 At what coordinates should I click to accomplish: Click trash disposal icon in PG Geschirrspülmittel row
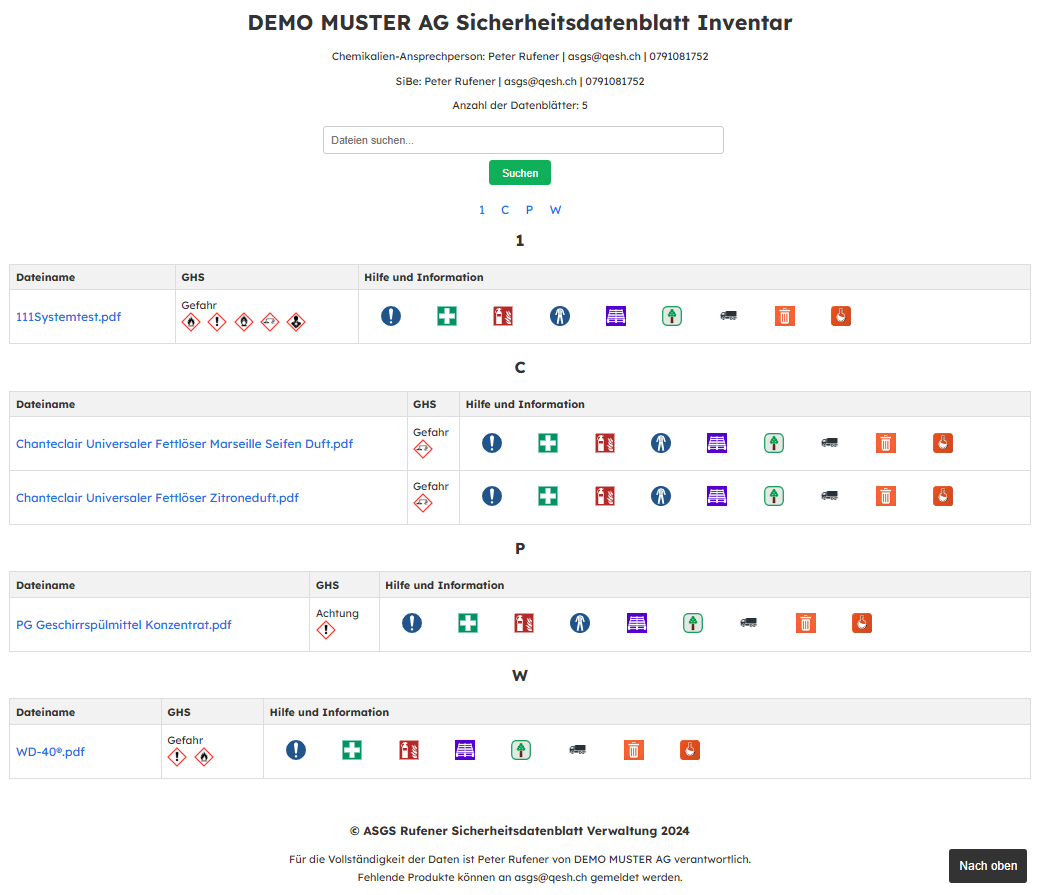coord(806,623)
